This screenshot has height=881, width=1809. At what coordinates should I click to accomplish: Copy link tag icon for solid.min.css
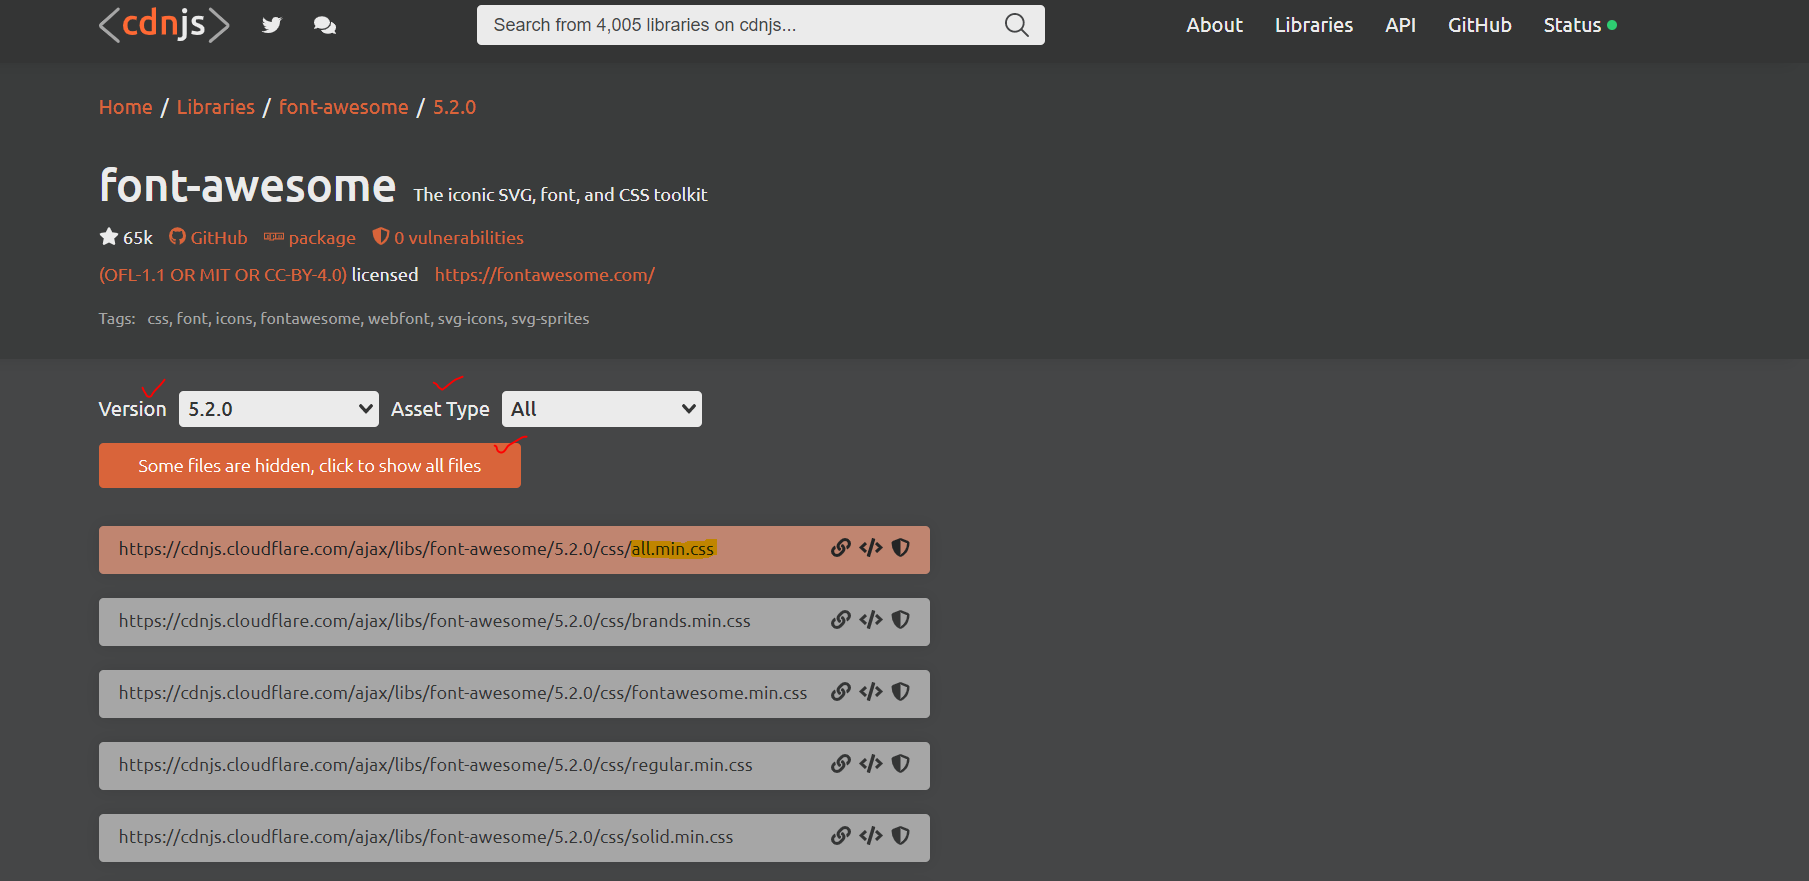tap(871, 836)
